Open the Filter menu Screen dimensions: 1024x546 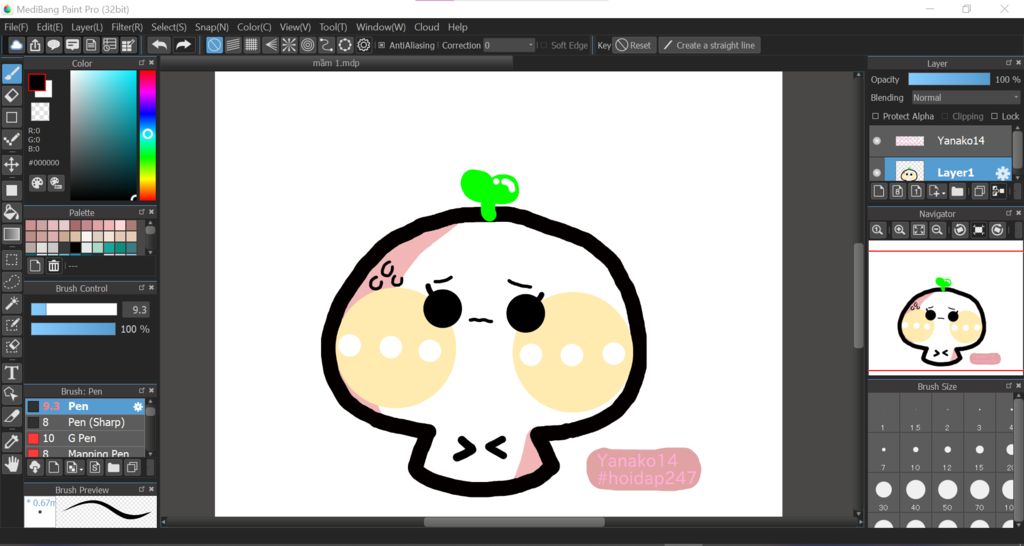tap(127, 27)
